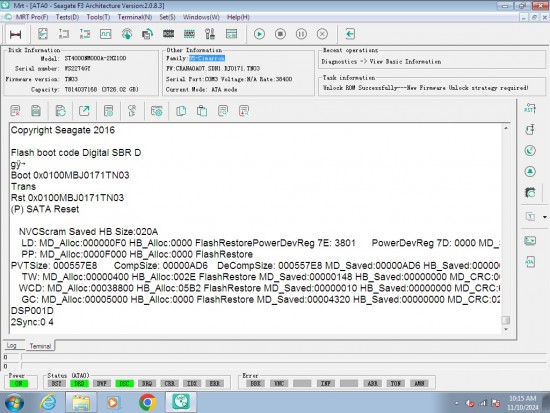Click the search-in-page terminal icon
The width and height of the screenshot is (550, 413).
click(223, 111)
